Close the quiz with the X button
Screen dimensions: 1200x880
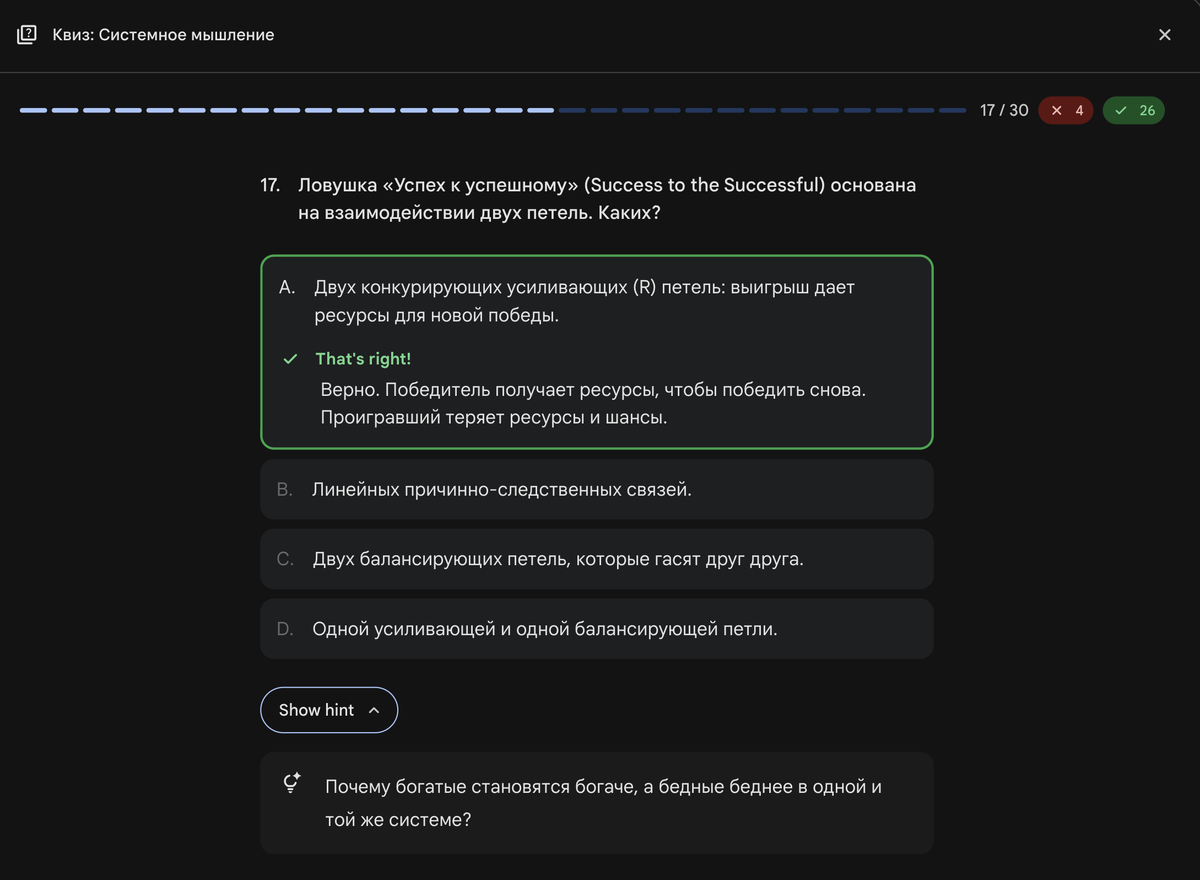(x=1164, y=34)
